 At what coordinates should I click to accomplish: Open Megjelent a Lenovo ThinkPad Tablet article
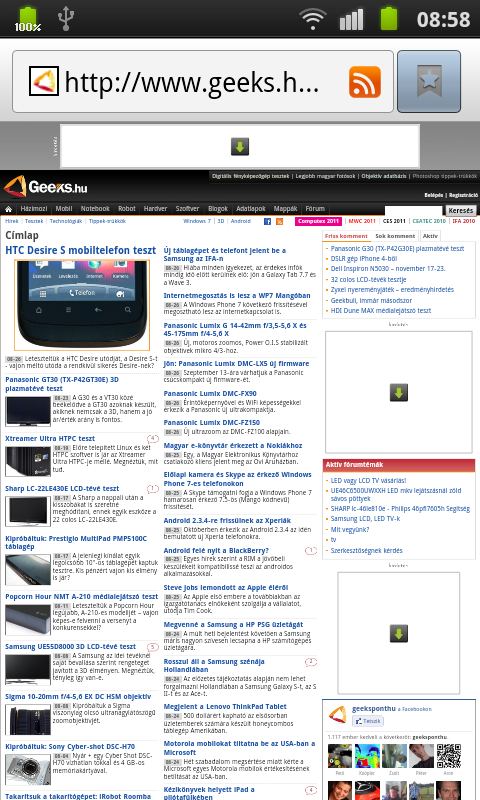tap(225, 707)
